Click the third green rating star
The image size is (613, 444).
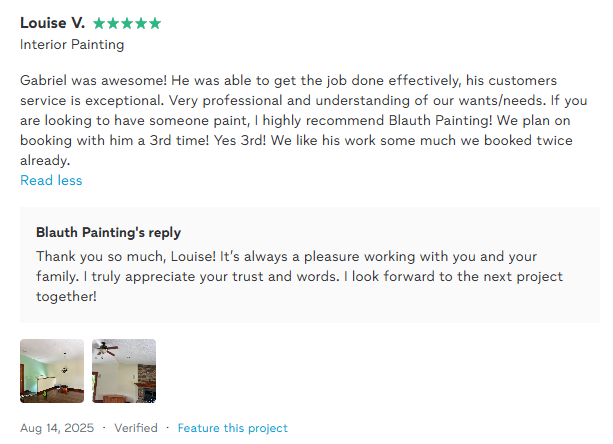(126, 23)
